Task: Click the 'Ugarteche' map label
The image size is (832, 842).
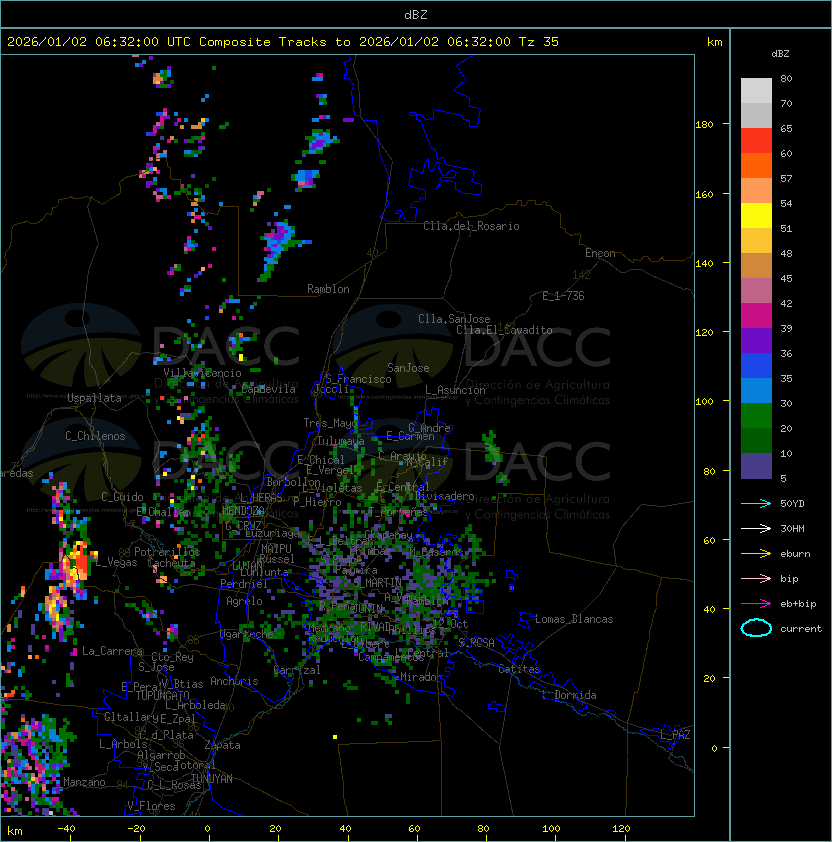Action: point(247,635)
